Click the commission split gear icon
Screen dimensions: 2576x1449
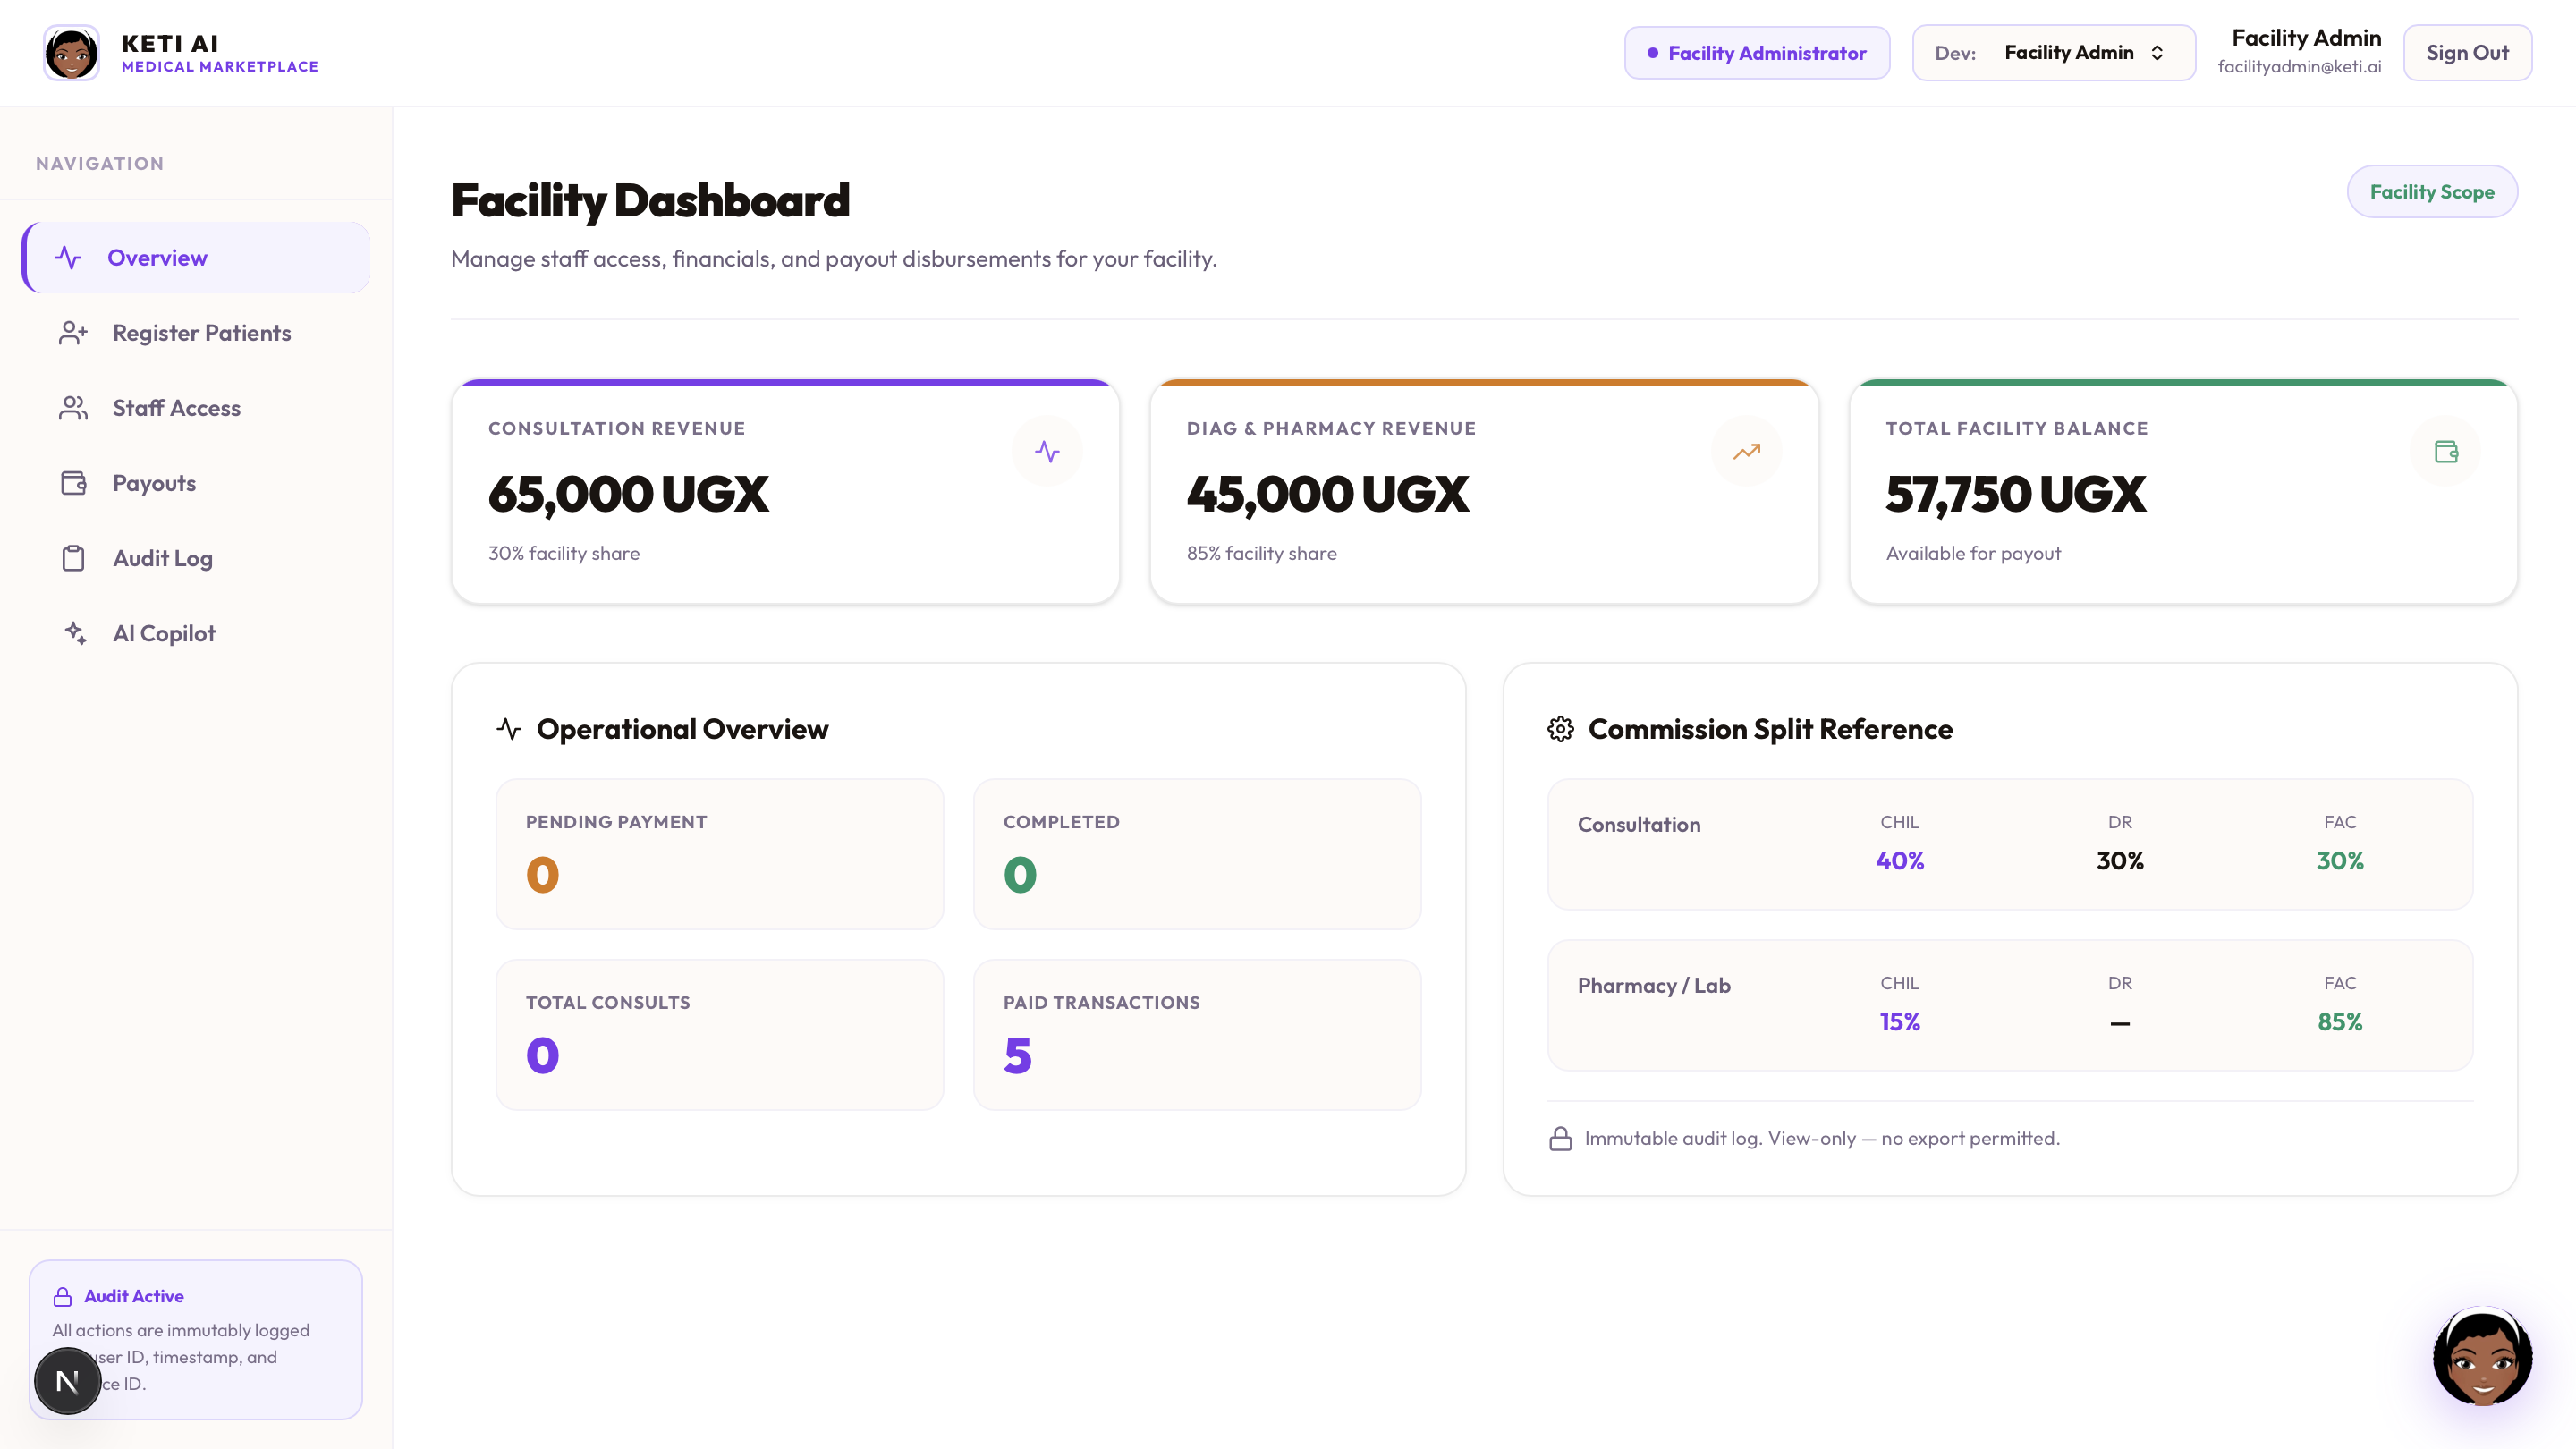[x=1560, y=729]
